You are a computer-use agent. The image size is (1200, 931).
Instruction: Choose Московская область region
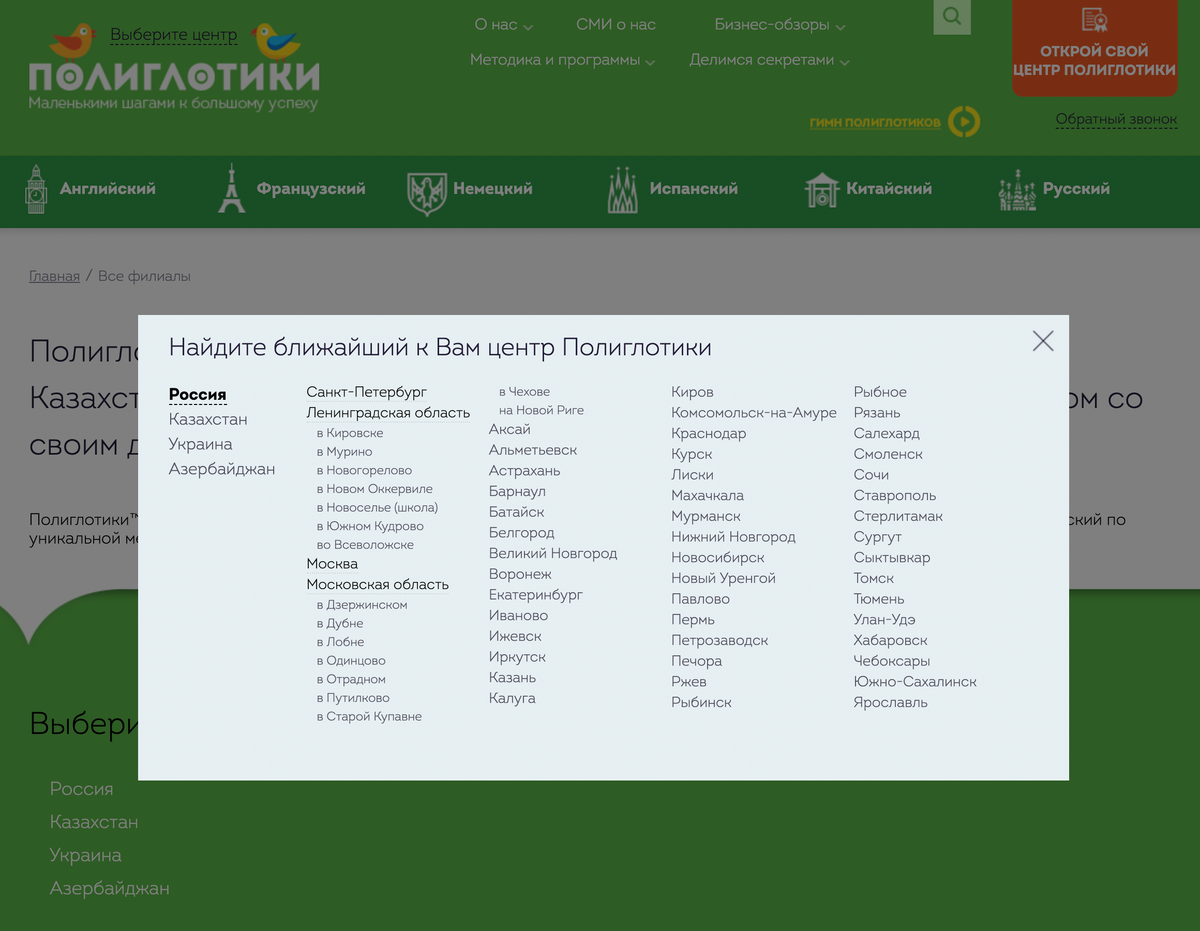[378, 585]
